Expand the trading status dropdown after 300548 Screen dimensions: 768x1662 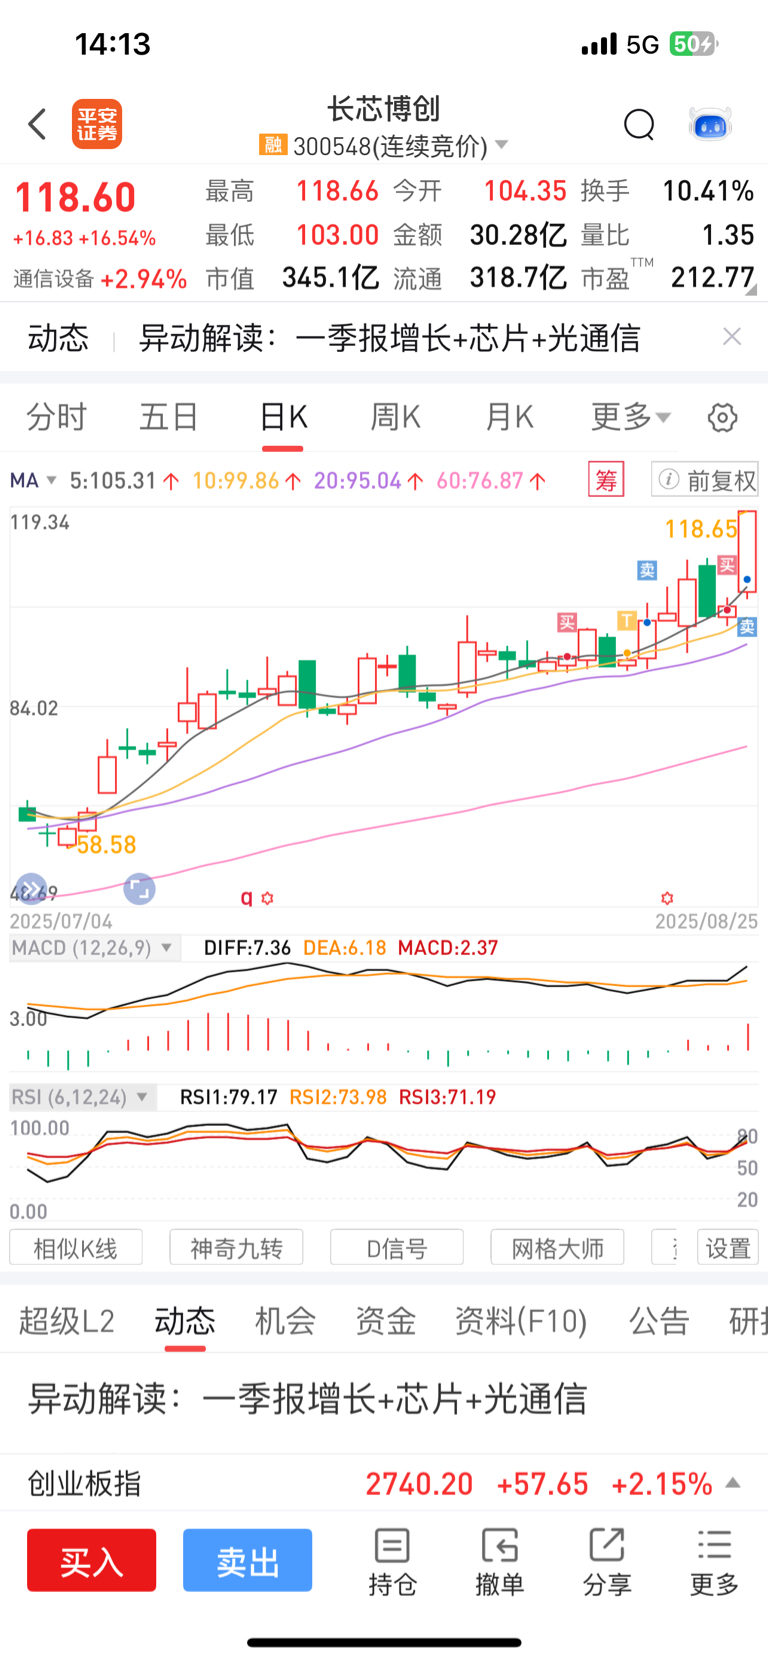(x=502, y=145)
